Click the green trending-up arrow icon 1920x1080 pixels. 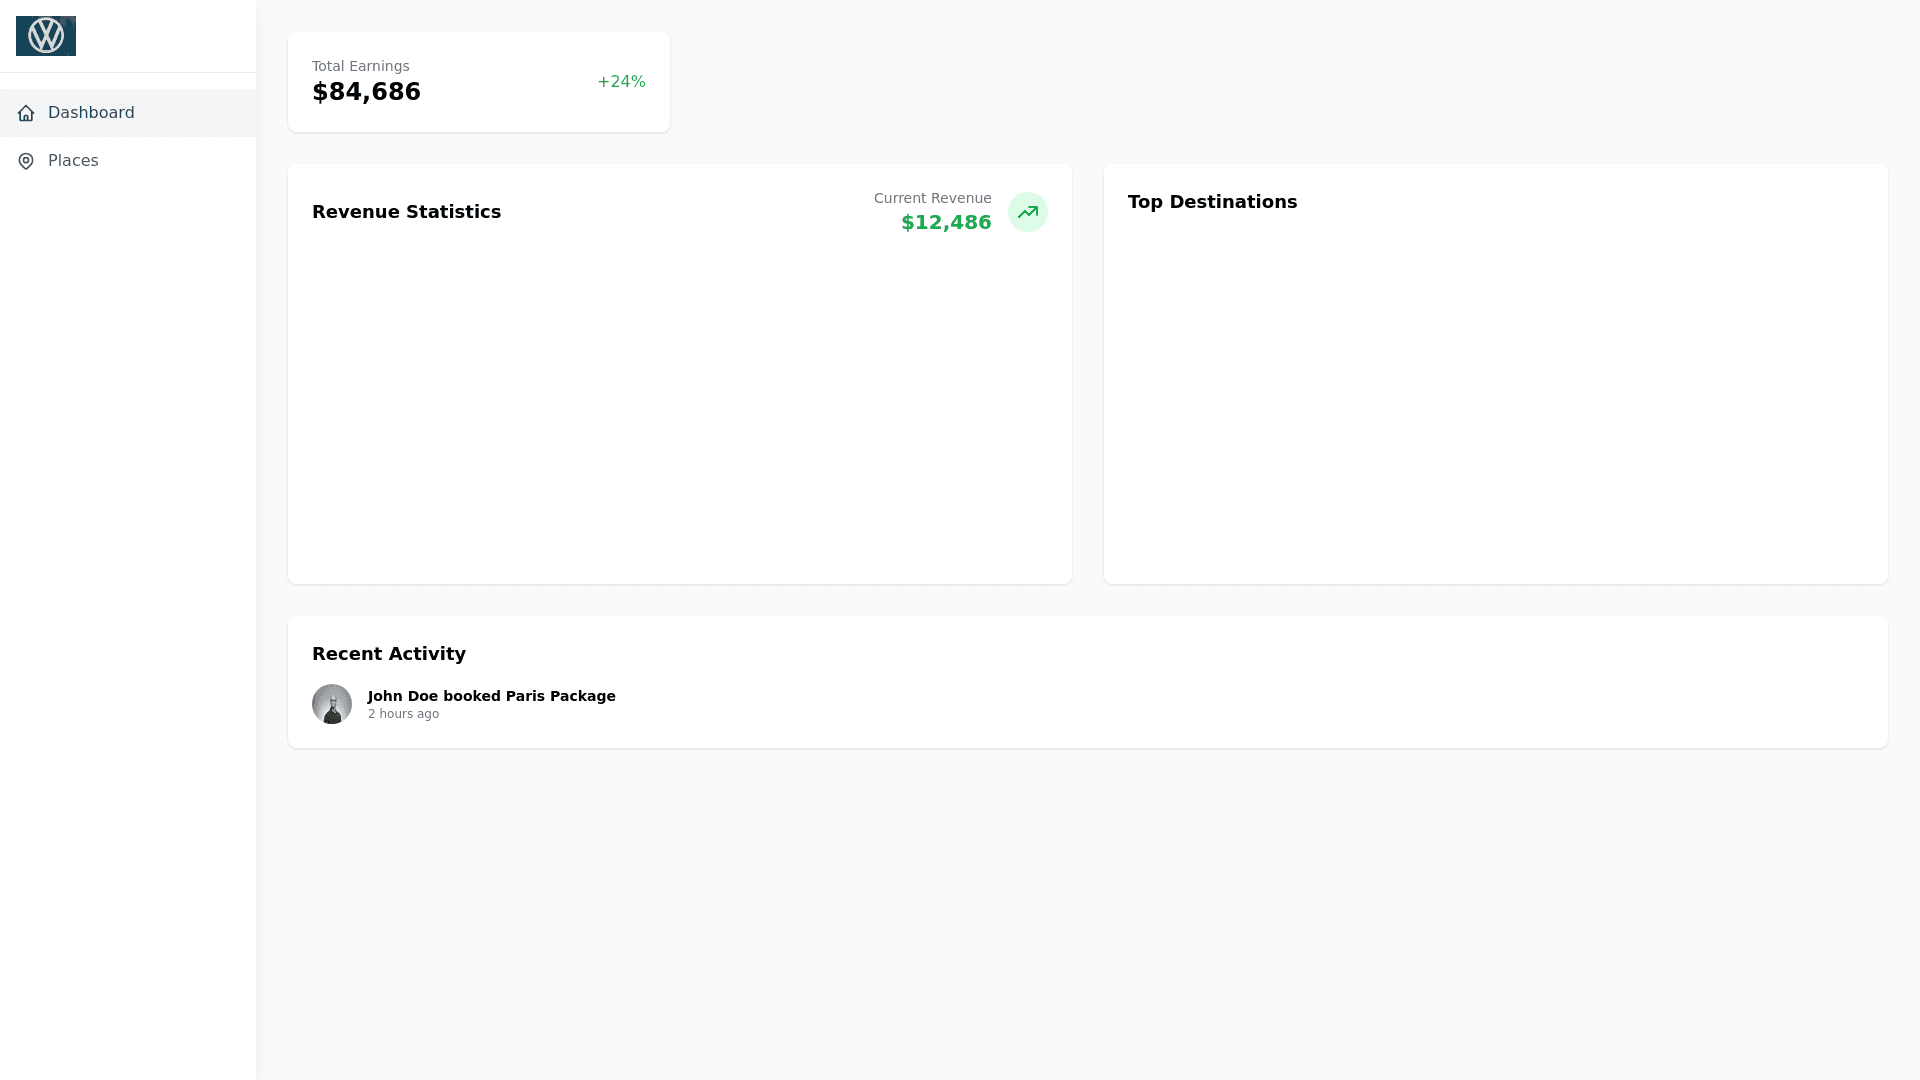(x=1027, y=212)
